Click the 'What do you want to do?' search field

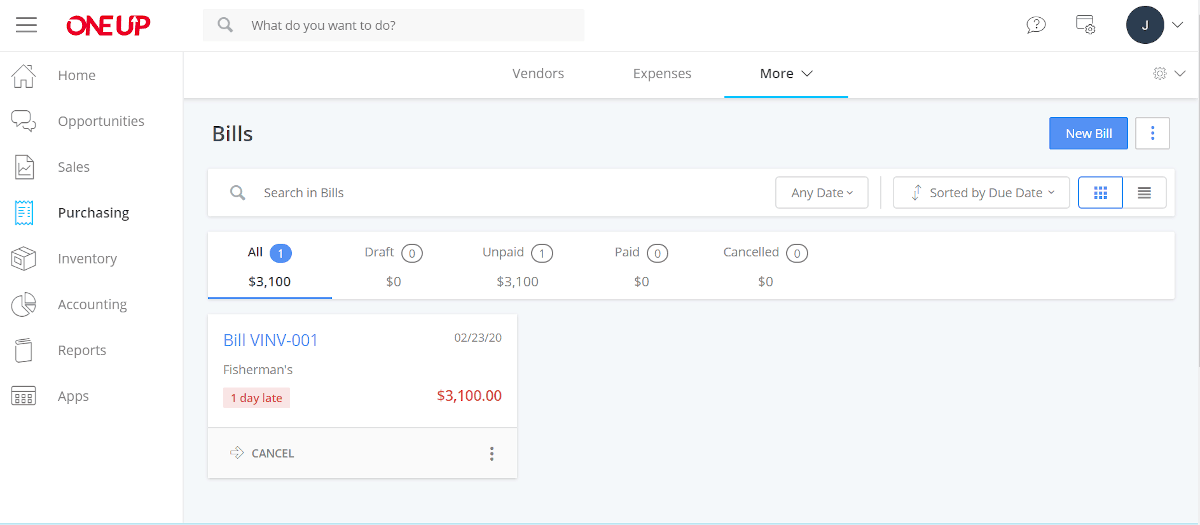(394, 25)
